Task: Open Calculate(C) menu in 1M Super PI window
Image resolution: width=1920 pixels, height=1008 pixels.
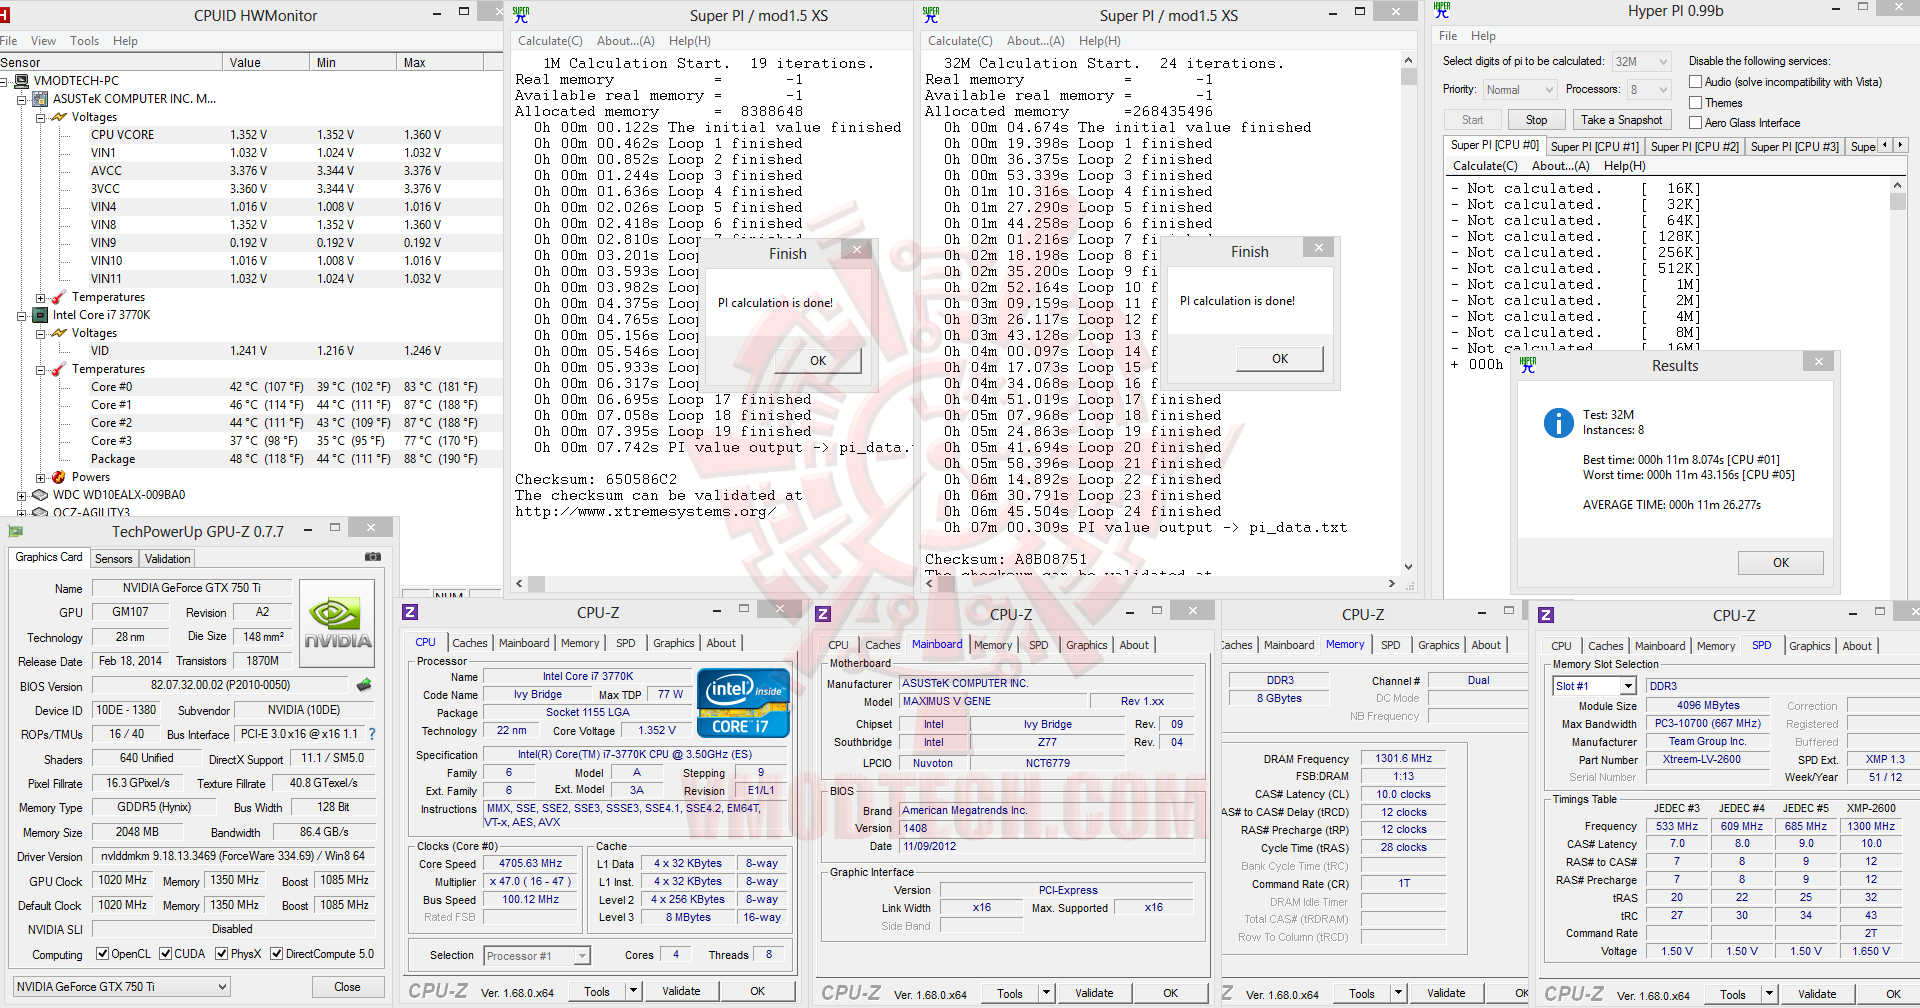Action: tap(550, 41)
